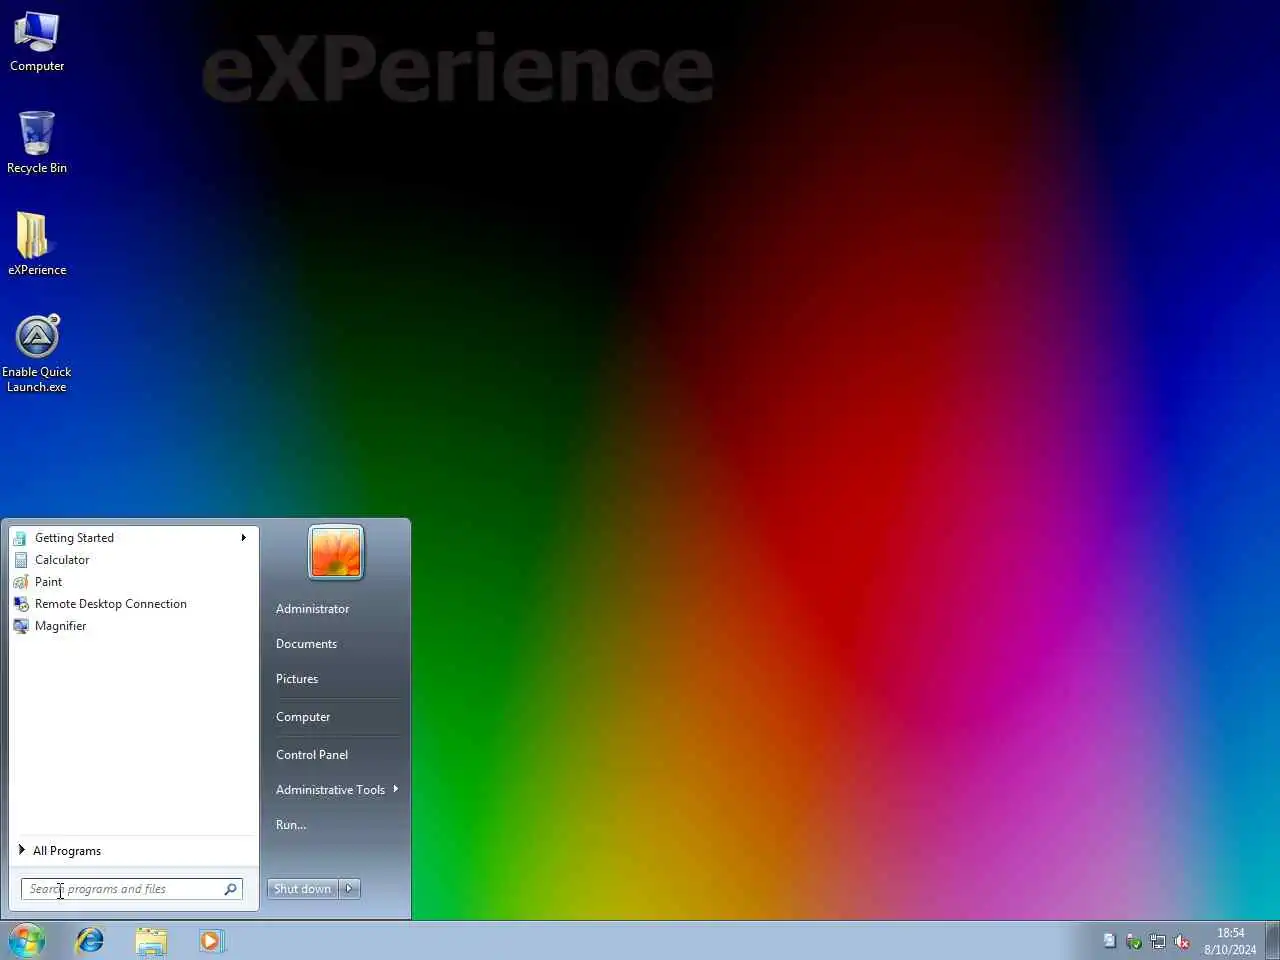Click the muted volume tray icon

click(1182, 941)
